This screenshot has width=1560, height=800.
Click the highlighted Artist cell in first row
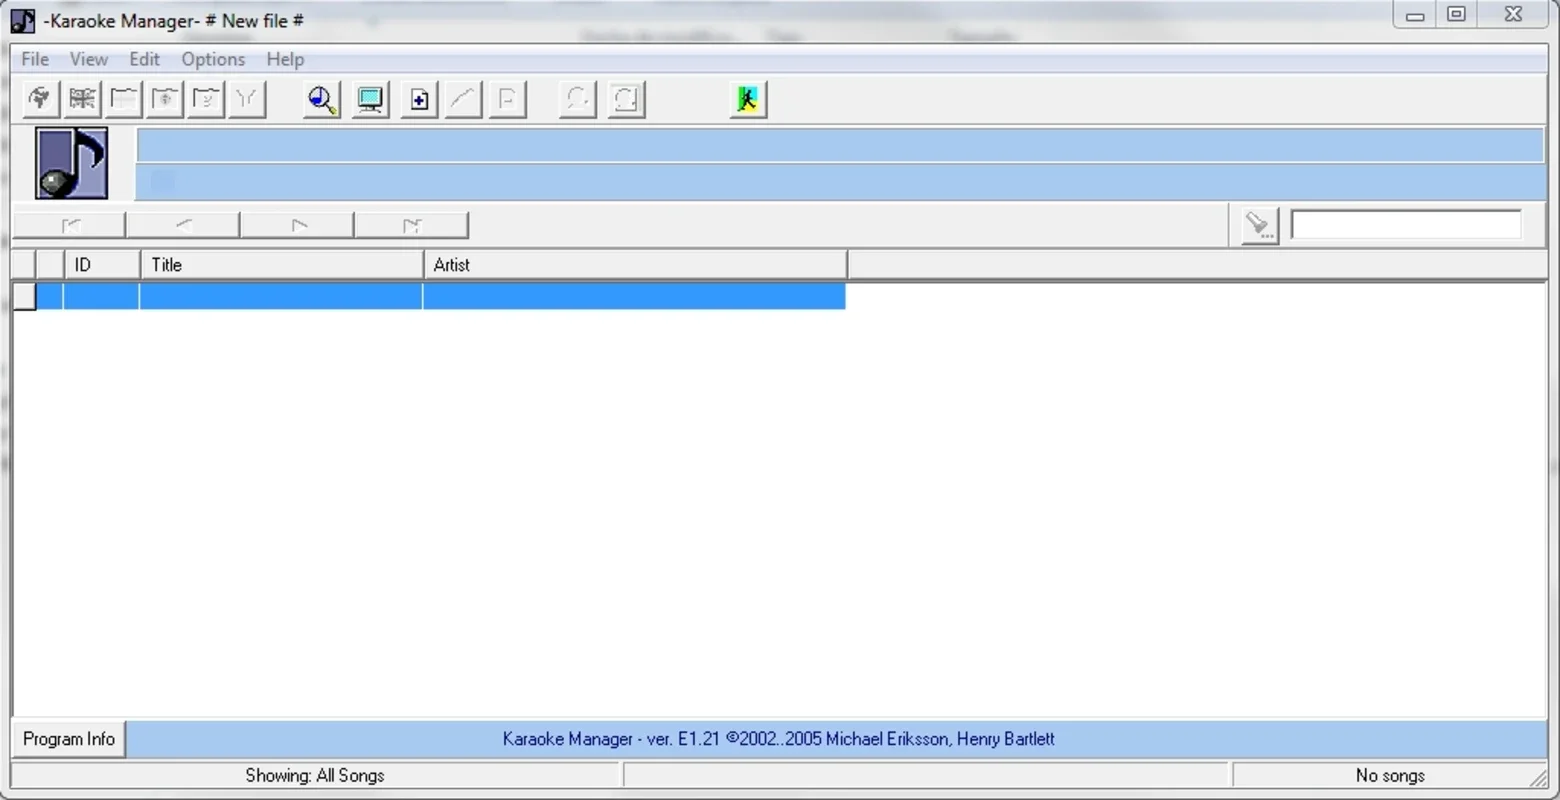[634, 296]
